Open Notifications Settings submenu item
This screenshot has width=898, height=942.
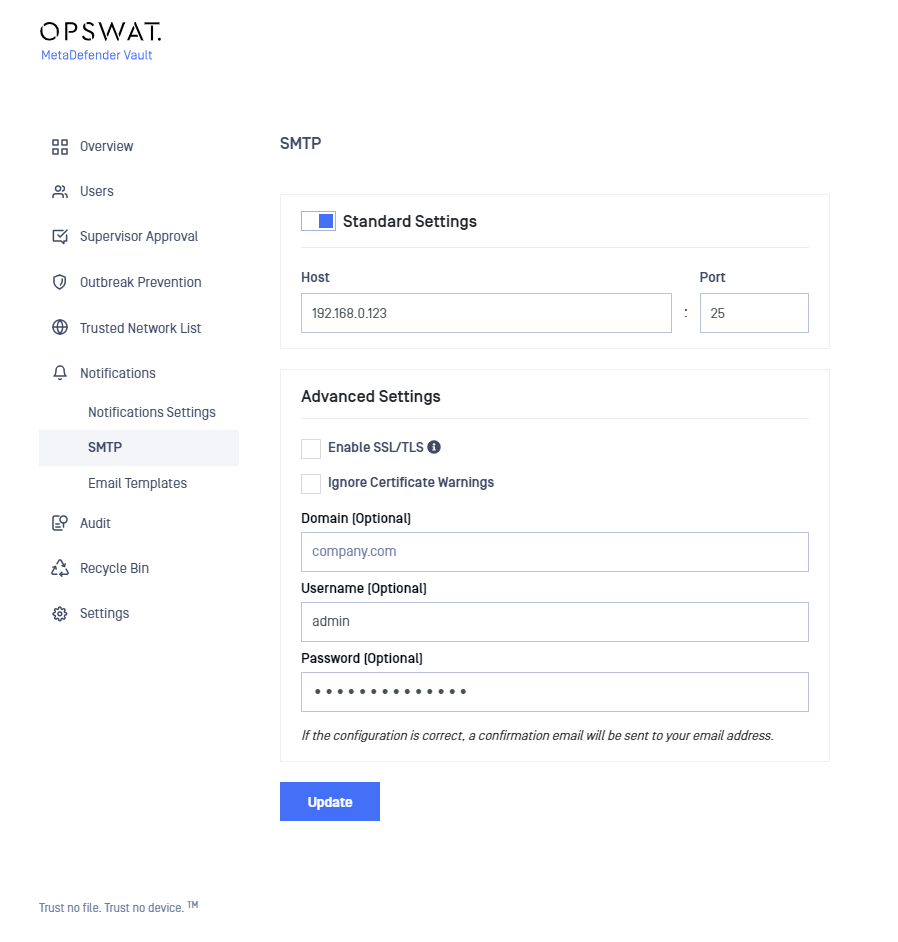click(x=151, y=412)
